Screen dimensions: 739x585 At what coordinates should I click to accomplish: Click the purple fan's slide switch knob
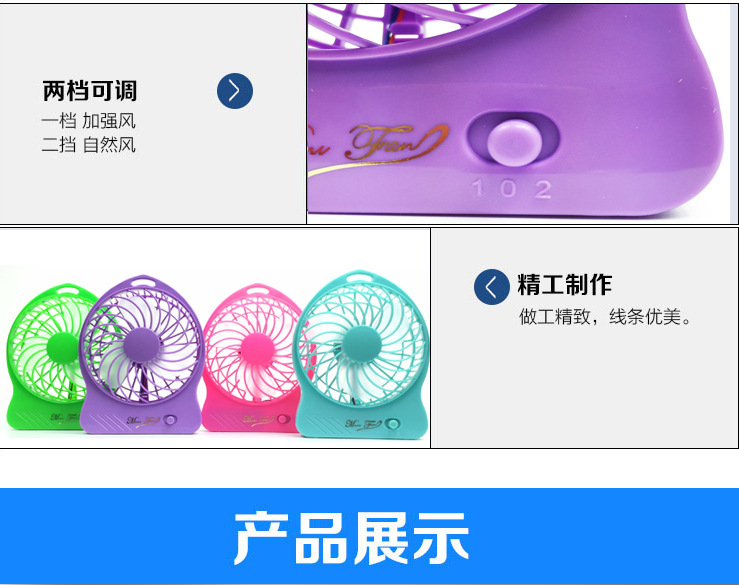click(515, 143)
